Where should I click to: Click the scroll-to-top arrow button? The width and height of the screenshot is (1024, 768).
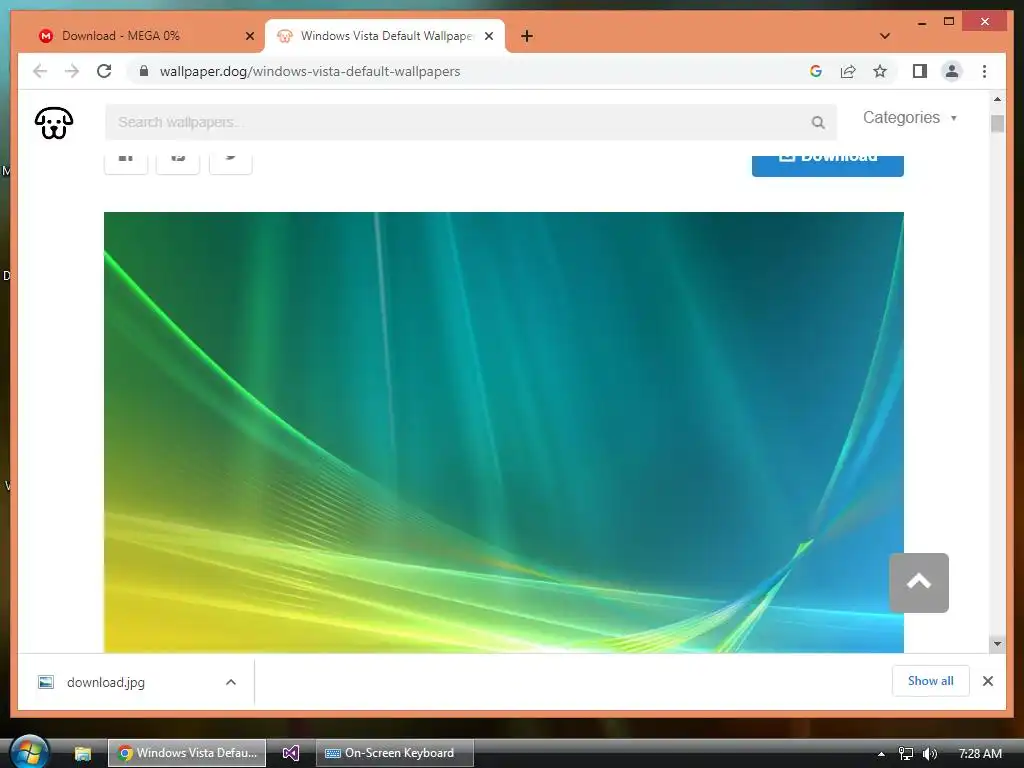click(919, 583)
